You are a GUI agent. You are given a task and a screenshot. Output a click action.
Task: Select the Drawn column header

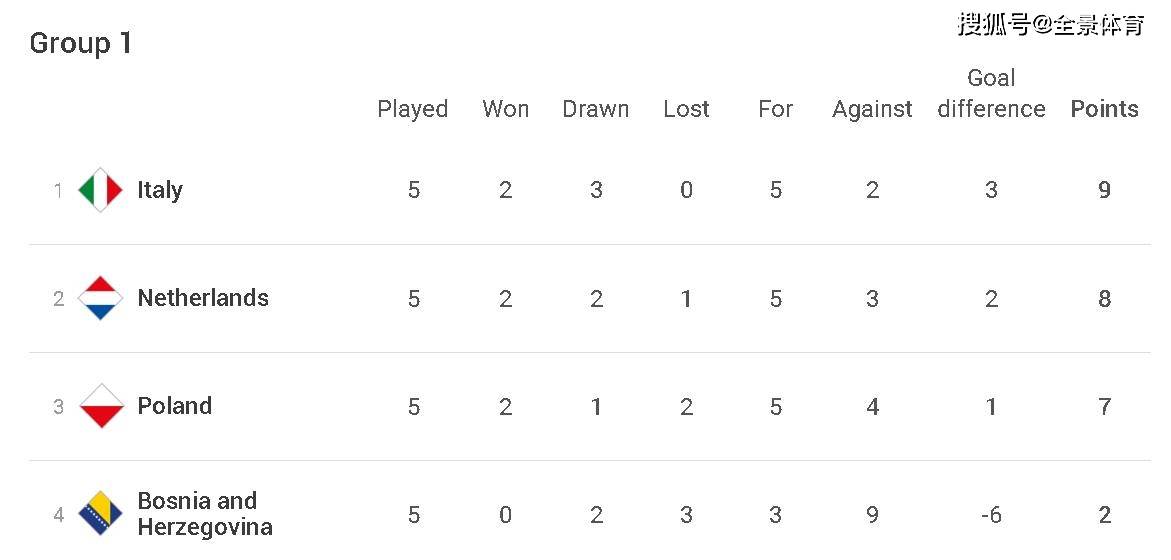596,109
